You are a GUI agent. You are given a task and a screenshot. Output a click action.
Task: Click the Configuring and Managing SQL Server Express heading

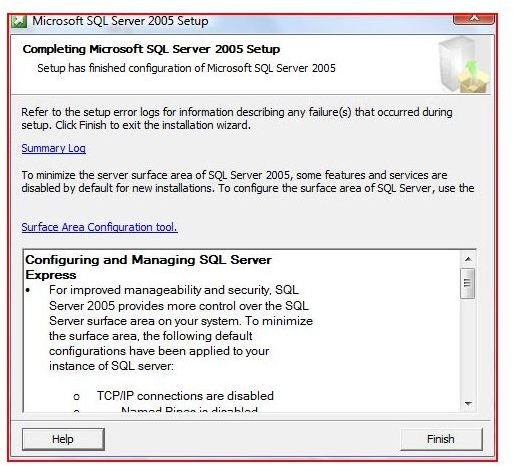(x=148, y=267)
